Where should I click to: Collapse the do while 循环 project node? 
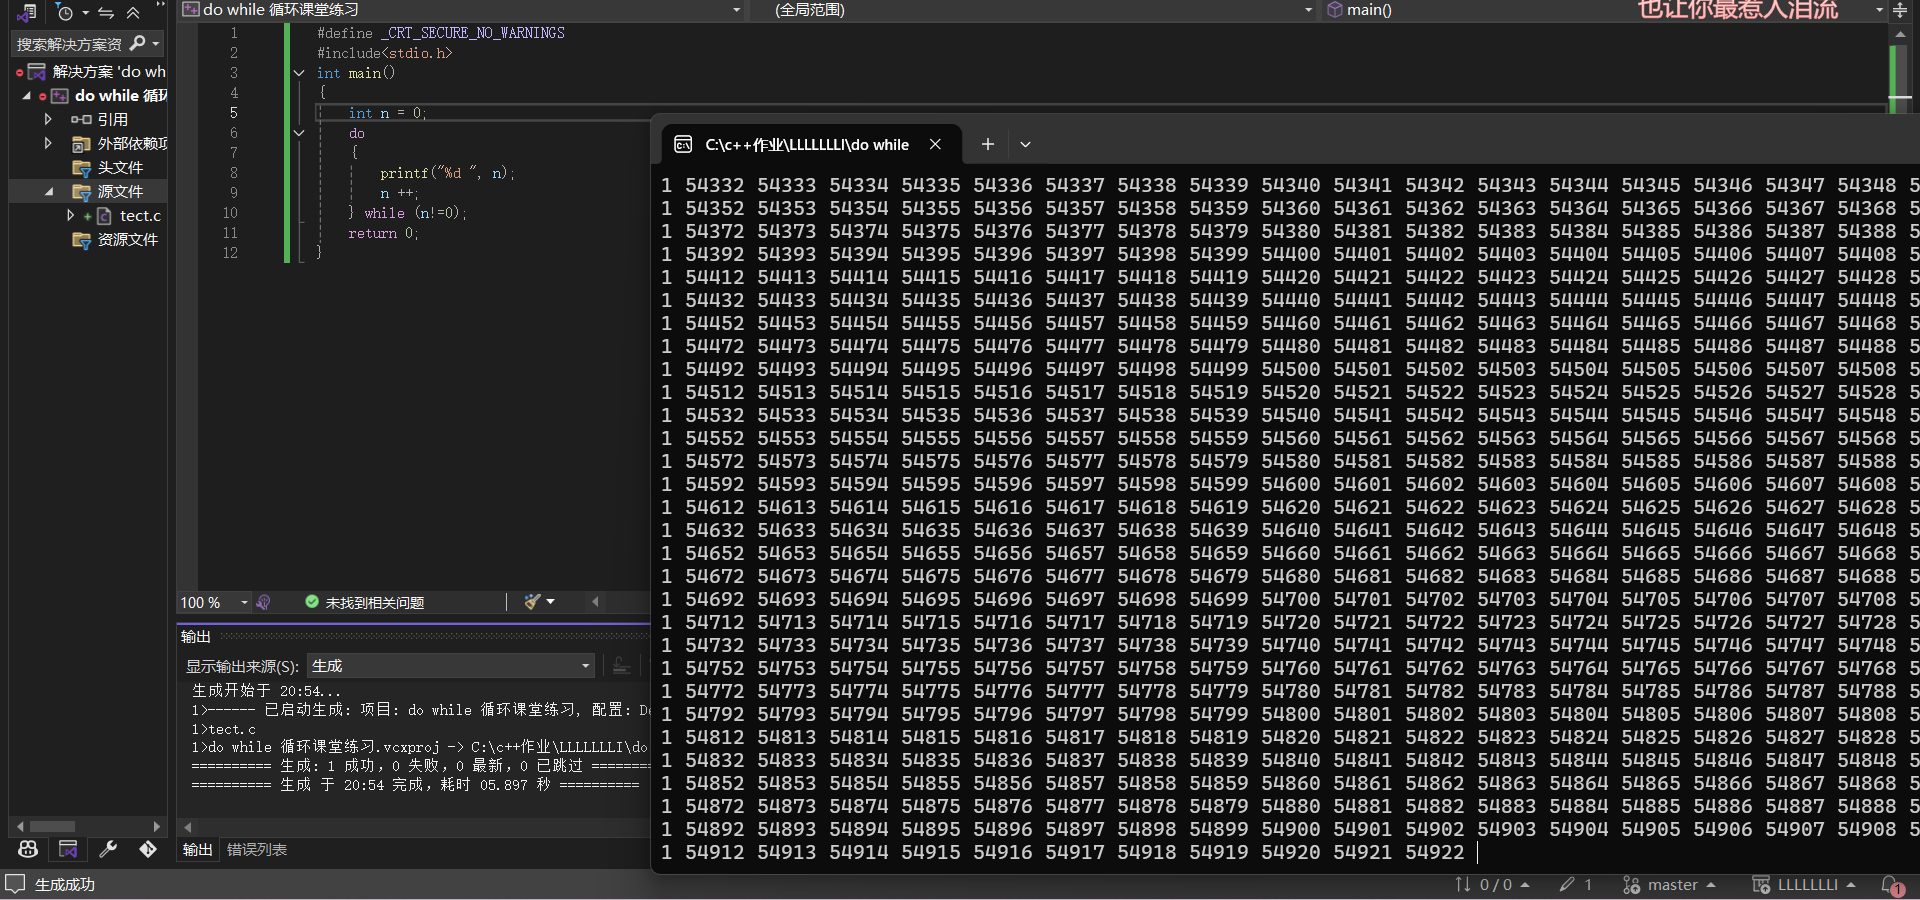tap(27, 96)
